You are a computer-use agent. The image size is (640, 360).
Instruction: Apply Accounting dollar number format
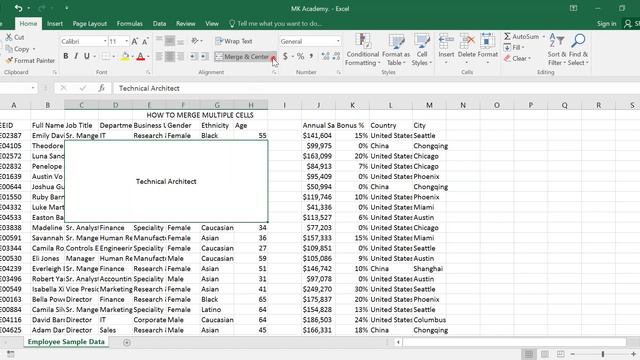tap(285, 56)
